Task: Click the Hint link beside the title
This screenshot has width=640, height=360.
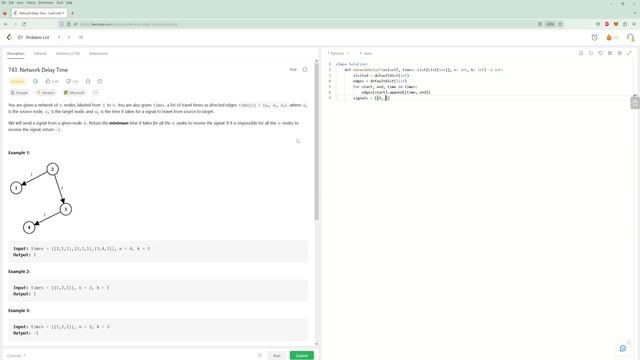Action: point(293,69)
